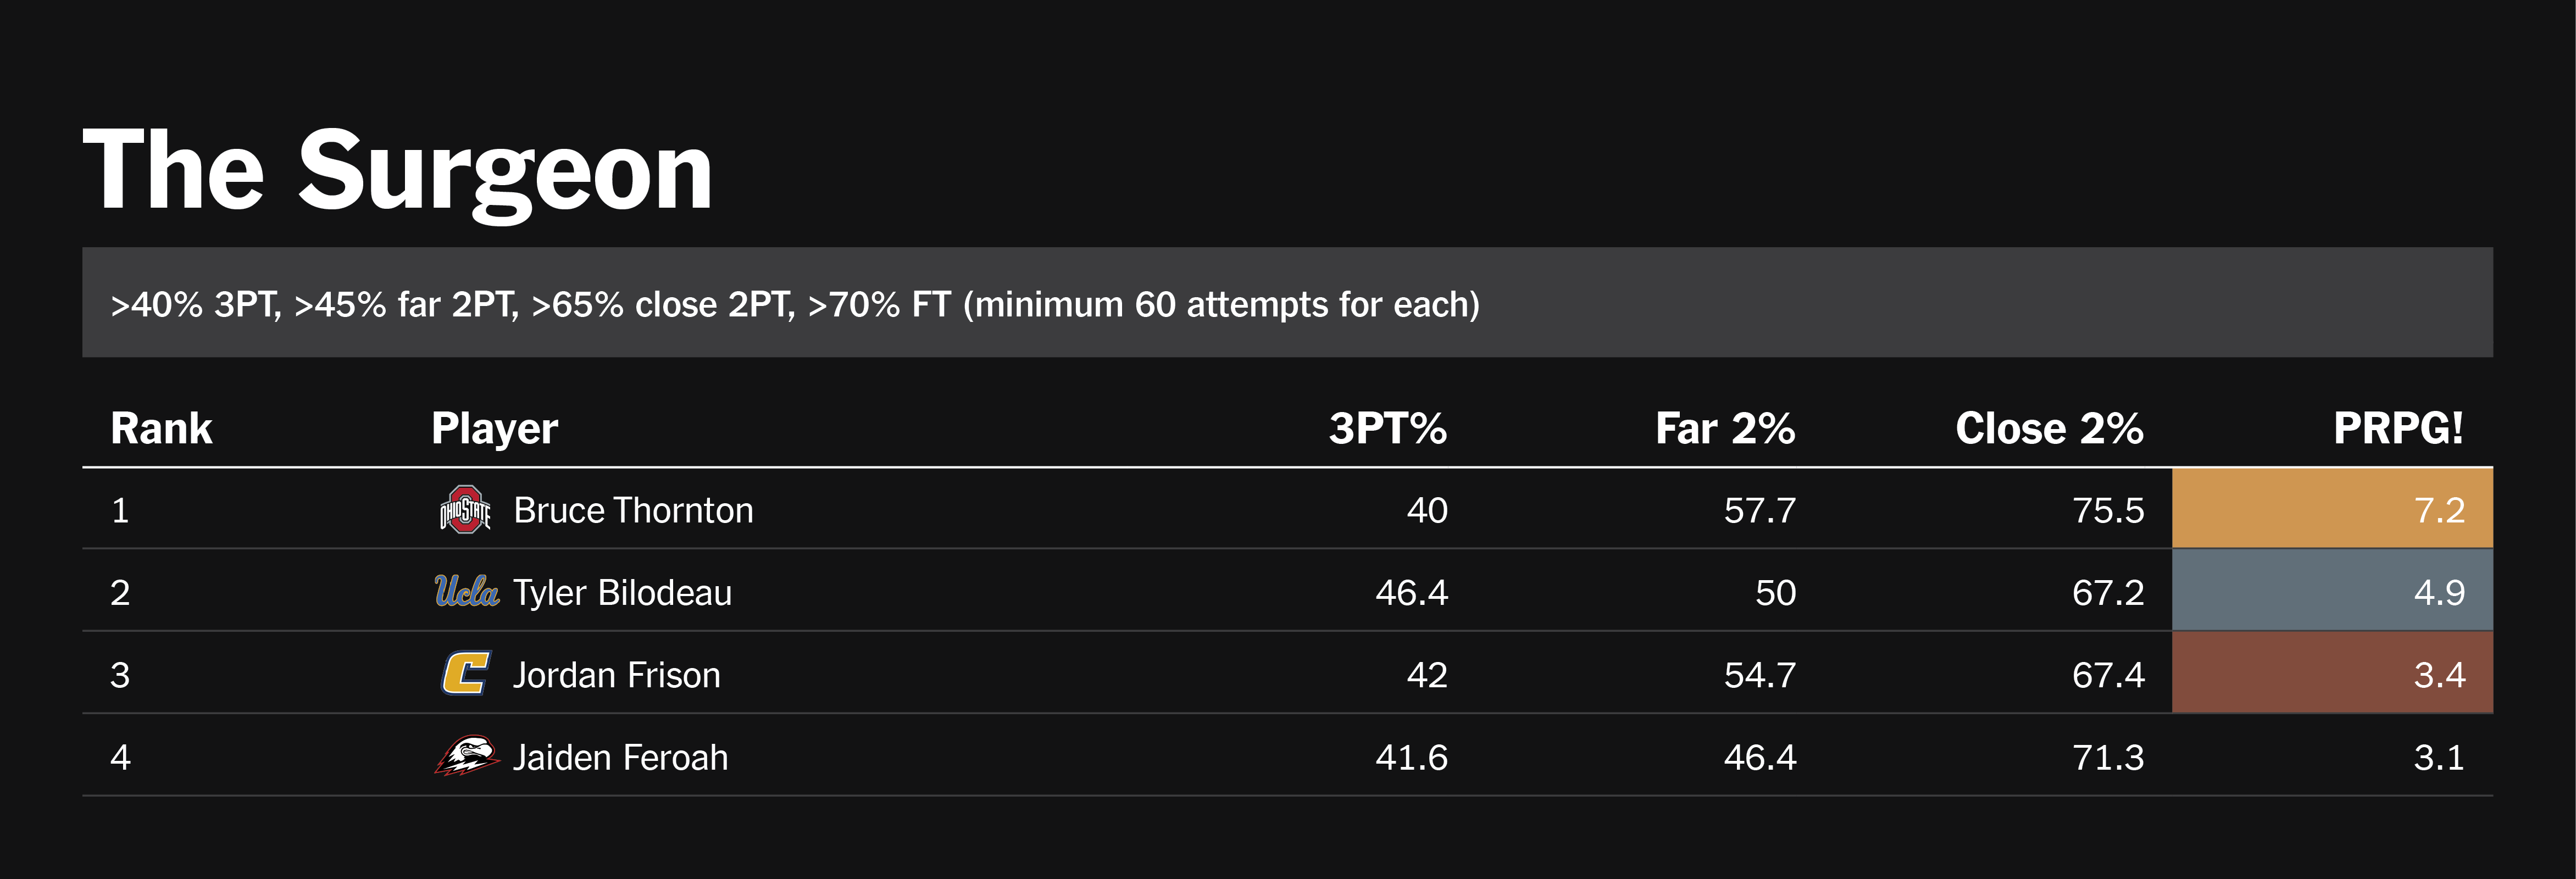Viewport: 2576px width, 879px height.
Task: Click the Chattanooga gold C logo
Action: pyautogui.click(x=466, y=674)
